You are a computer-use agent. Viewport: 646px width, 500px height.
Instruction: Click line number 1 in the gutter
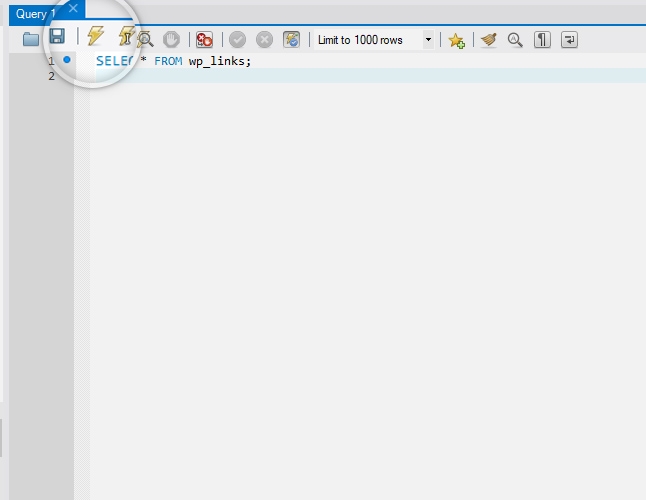click(51, 62)
